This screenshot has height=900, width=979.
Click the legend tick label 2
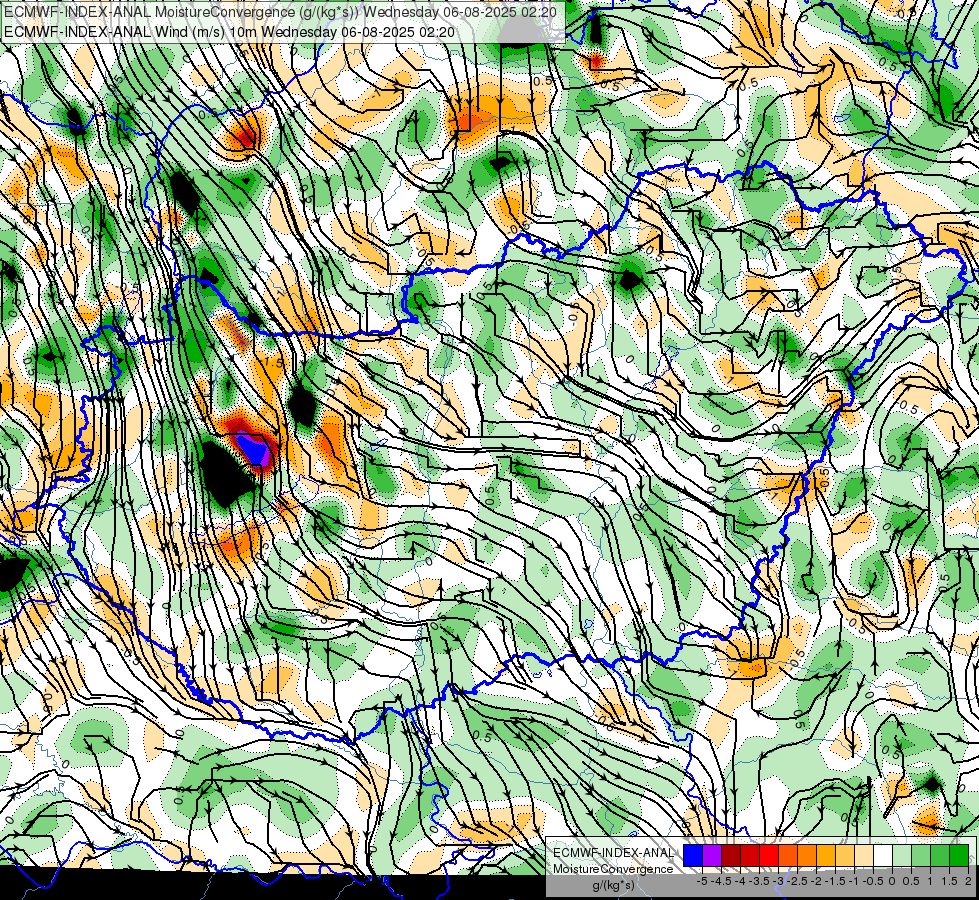[x=968, y=881]
